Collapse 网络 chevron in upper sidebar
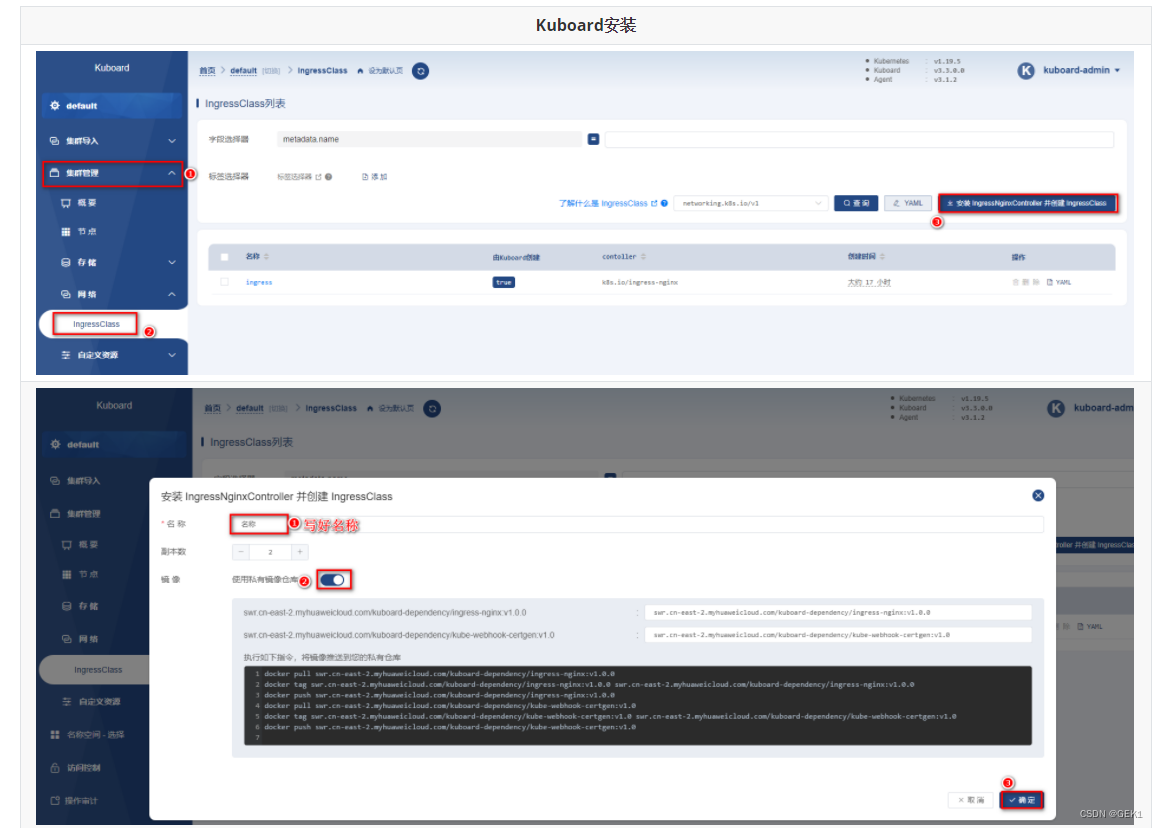The image size is (1158, 828). coord(172,294)
